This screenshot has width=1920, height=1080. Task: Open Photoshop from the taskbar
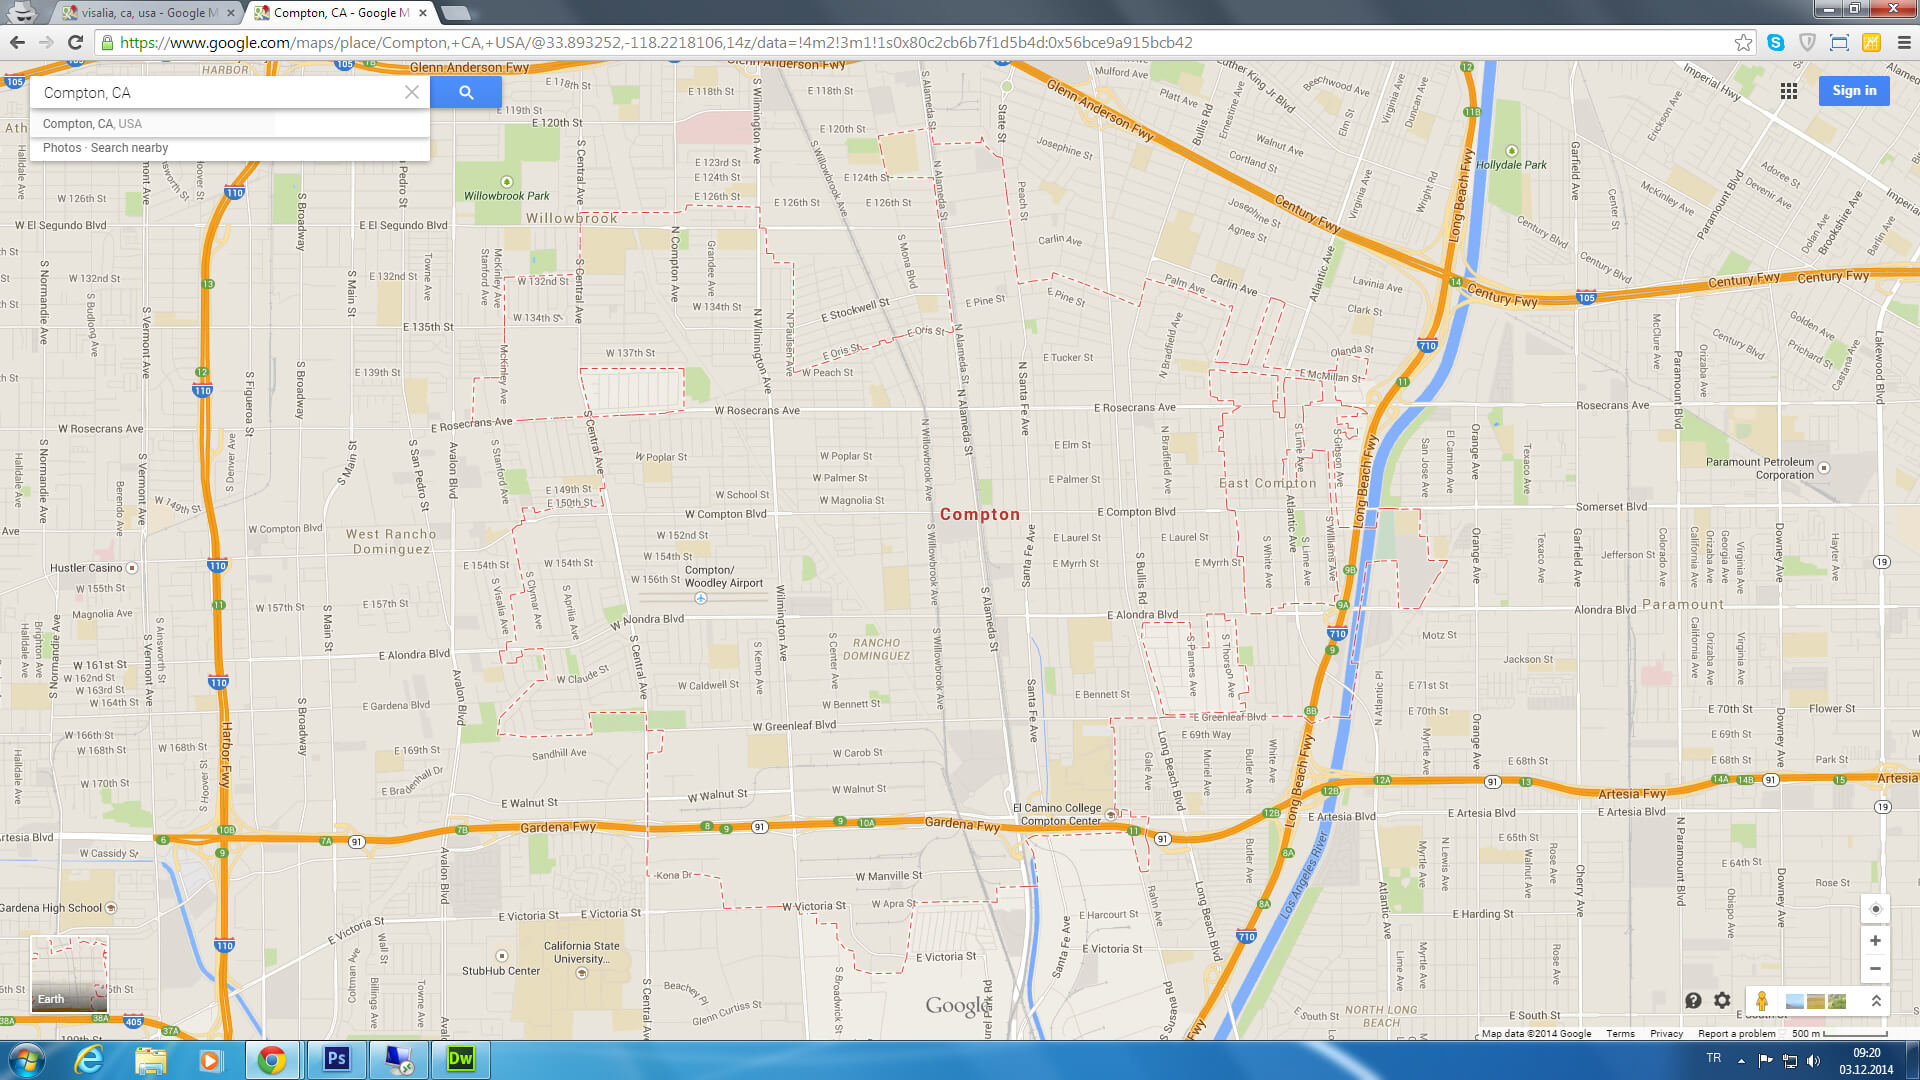(x=336, y=1059)
